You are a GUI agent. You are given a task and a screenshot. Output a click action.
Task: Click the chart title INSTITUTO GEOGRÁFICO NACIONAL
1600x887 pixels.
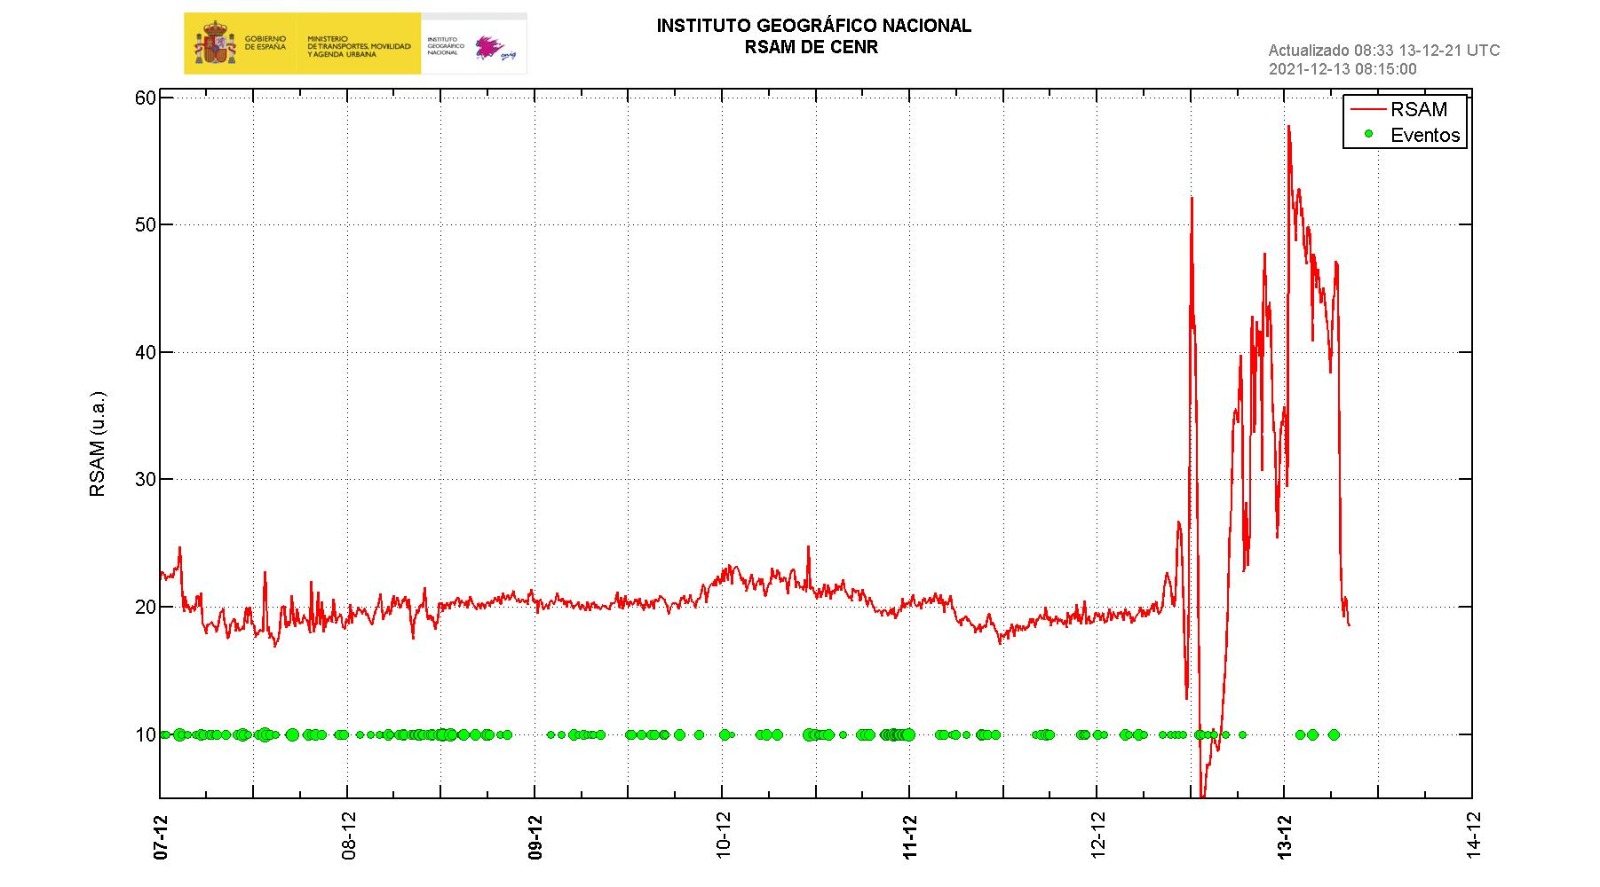[813, 26]
